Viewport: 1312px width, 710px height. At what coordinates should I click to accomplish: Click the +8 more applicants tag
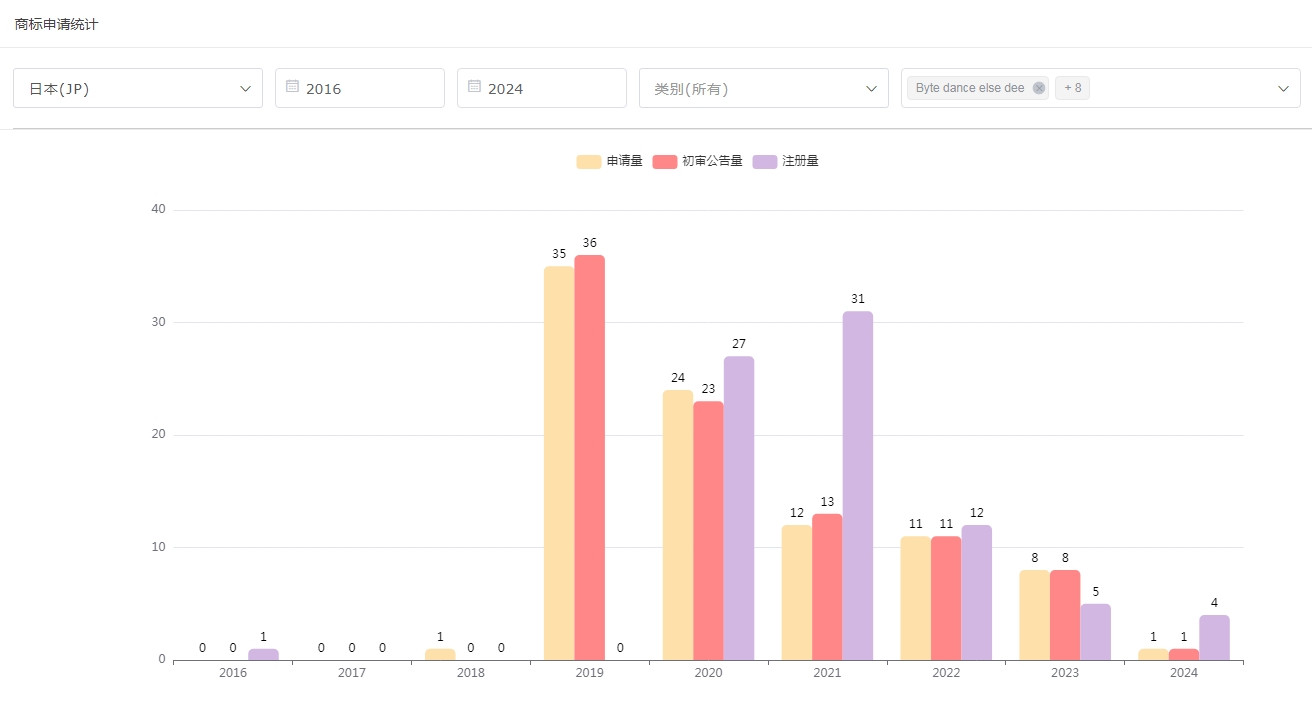pos(1072,88)
